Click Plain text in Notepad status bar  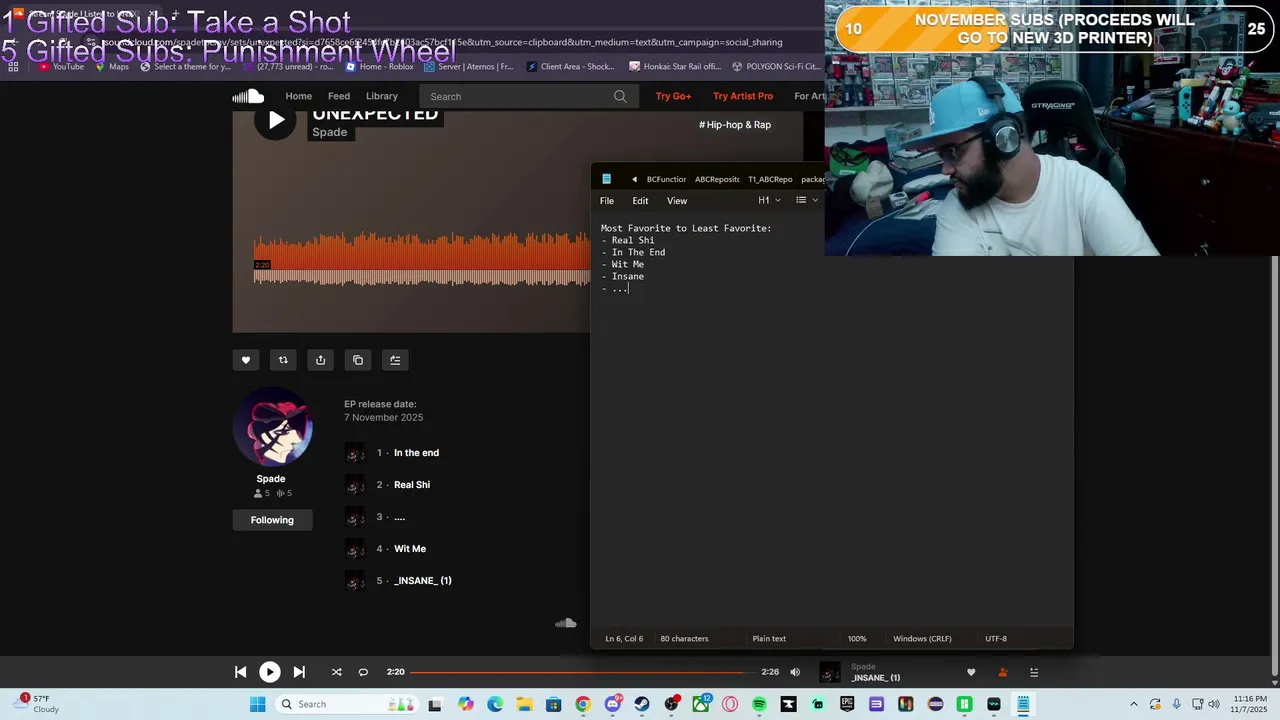click(769, 638)
